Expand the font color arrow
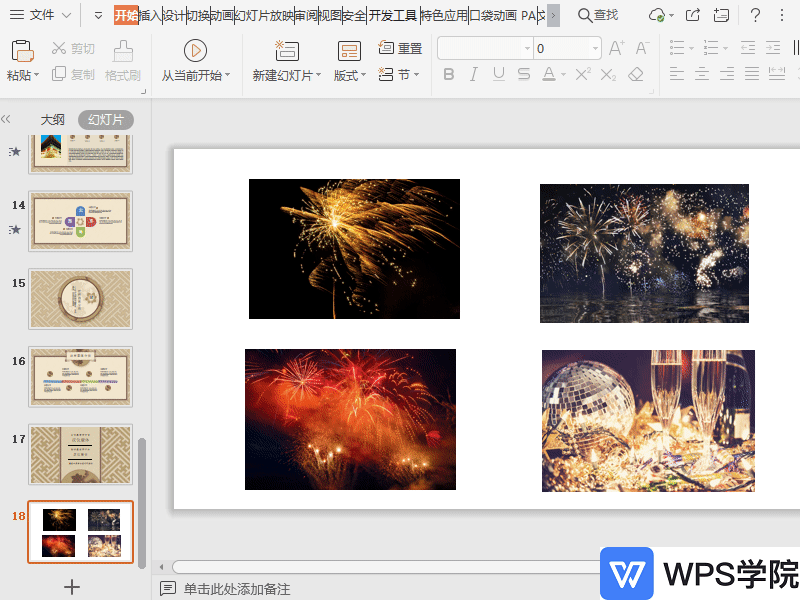This screenshot has height=600, width=800. coord(563,74)
